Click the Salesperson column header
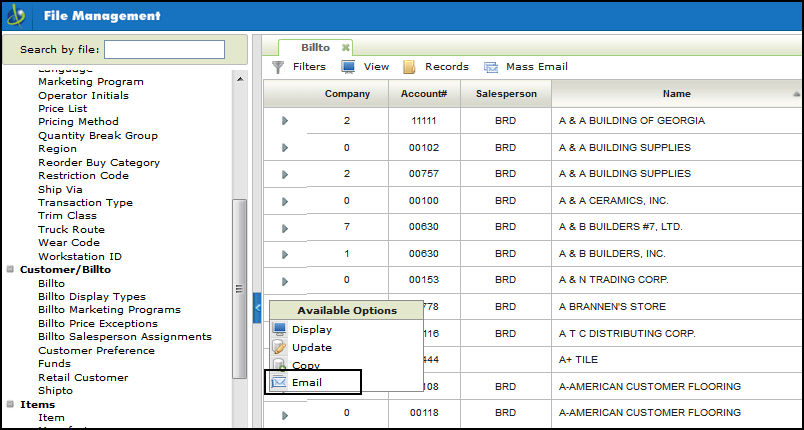Viewport: 804px width, 430px height. [x=506, y=94]
